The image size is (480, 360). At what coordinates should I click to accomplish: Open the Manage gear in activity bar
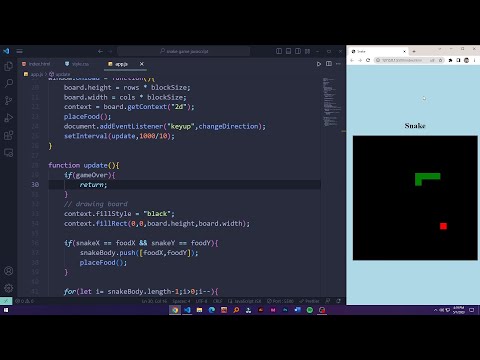tap(9, 288)
